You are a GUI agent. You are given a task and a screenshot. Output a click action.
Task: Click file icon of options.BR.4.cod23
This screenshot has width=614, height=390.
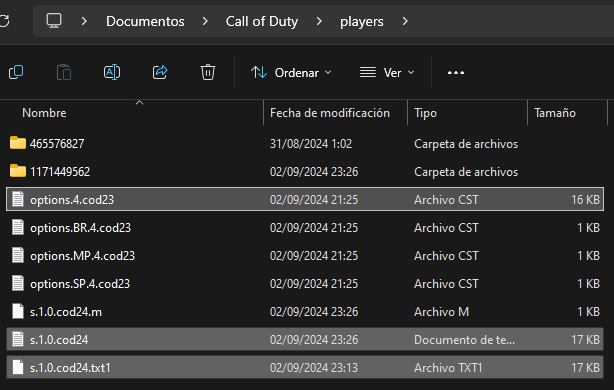click(18, 227)
